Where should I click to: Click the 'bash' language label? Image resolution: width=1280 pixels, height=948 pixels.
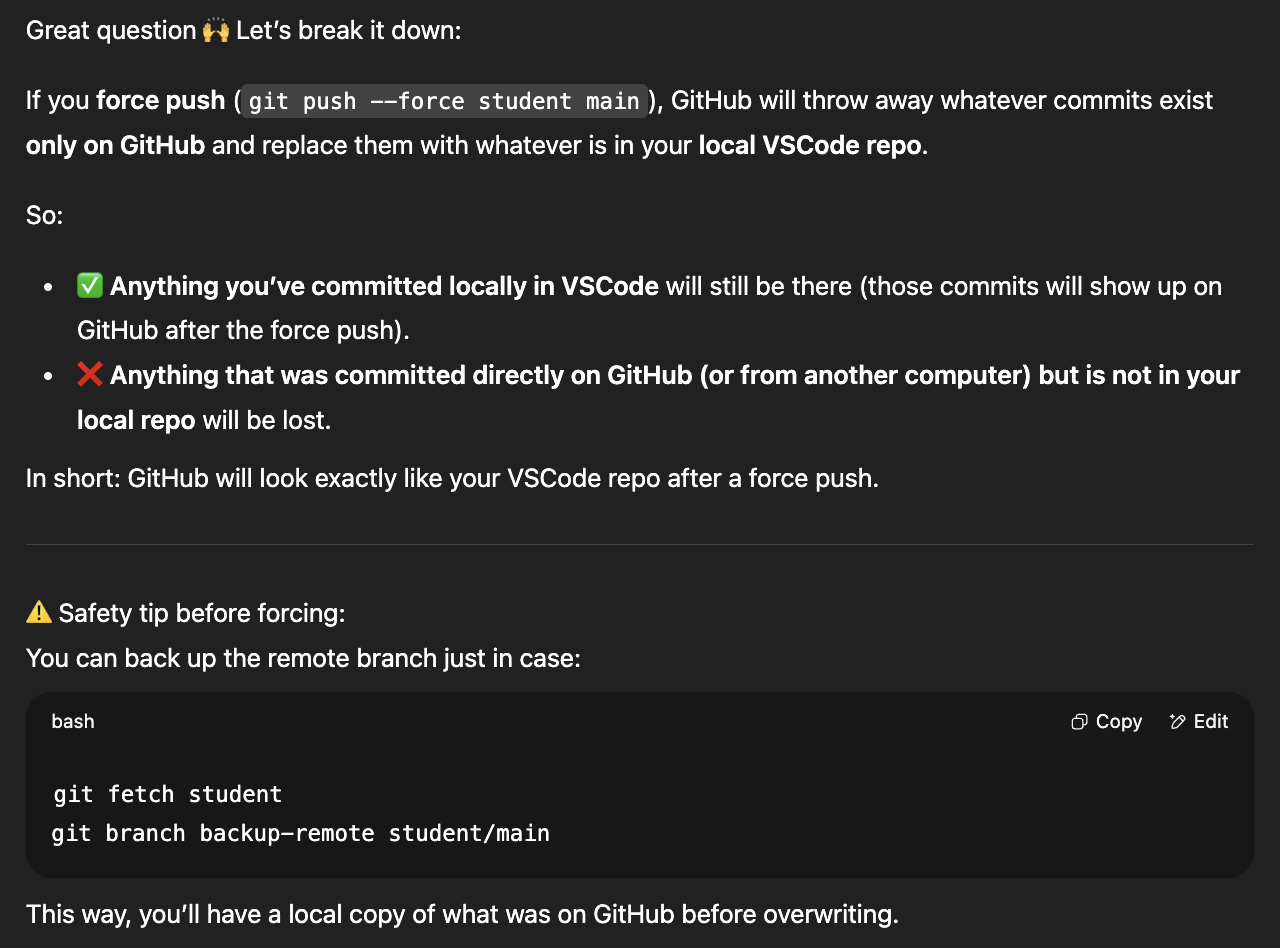tap(73, 722)
